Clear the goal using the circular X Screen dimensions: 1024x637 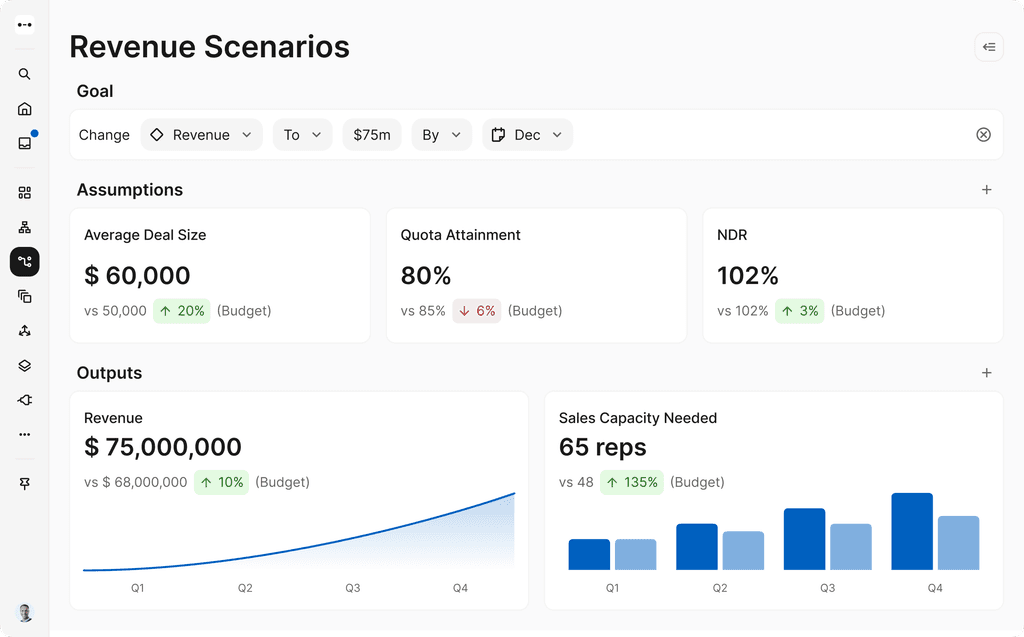coord(983,134)
